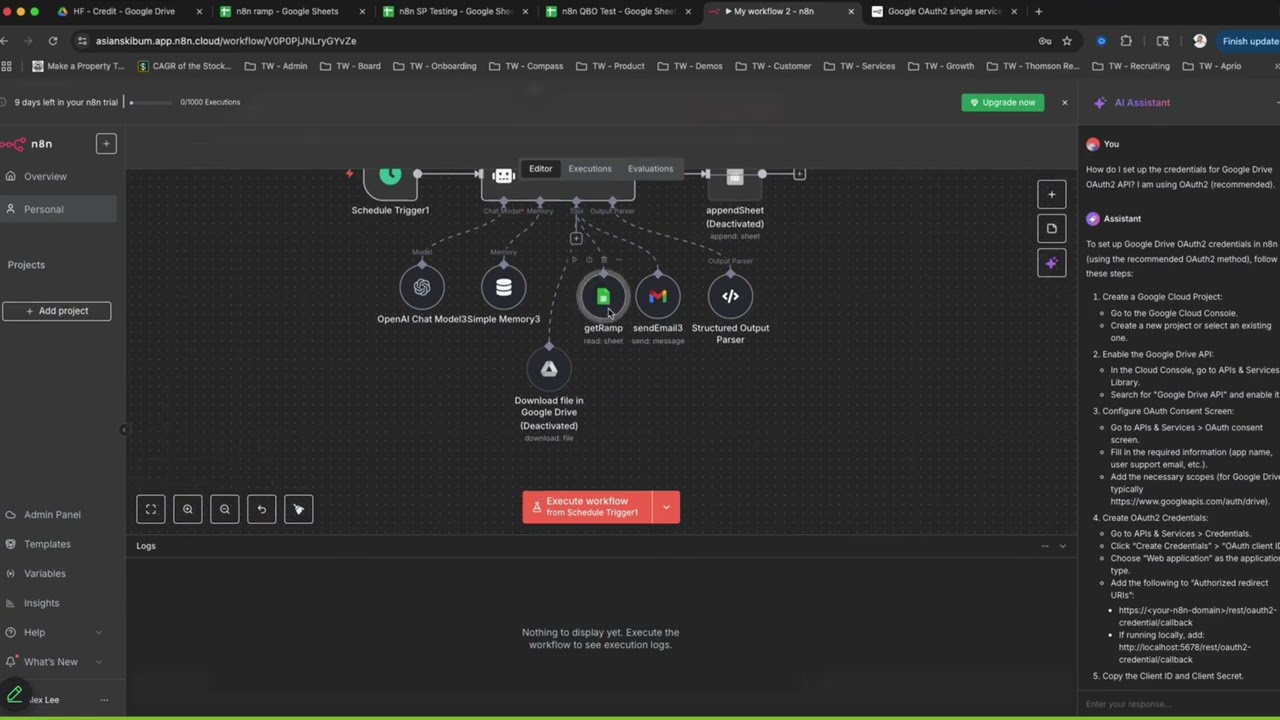Click the AI Agent robot node icon
The image size is (1280, 720).
[x=504, y=176]
